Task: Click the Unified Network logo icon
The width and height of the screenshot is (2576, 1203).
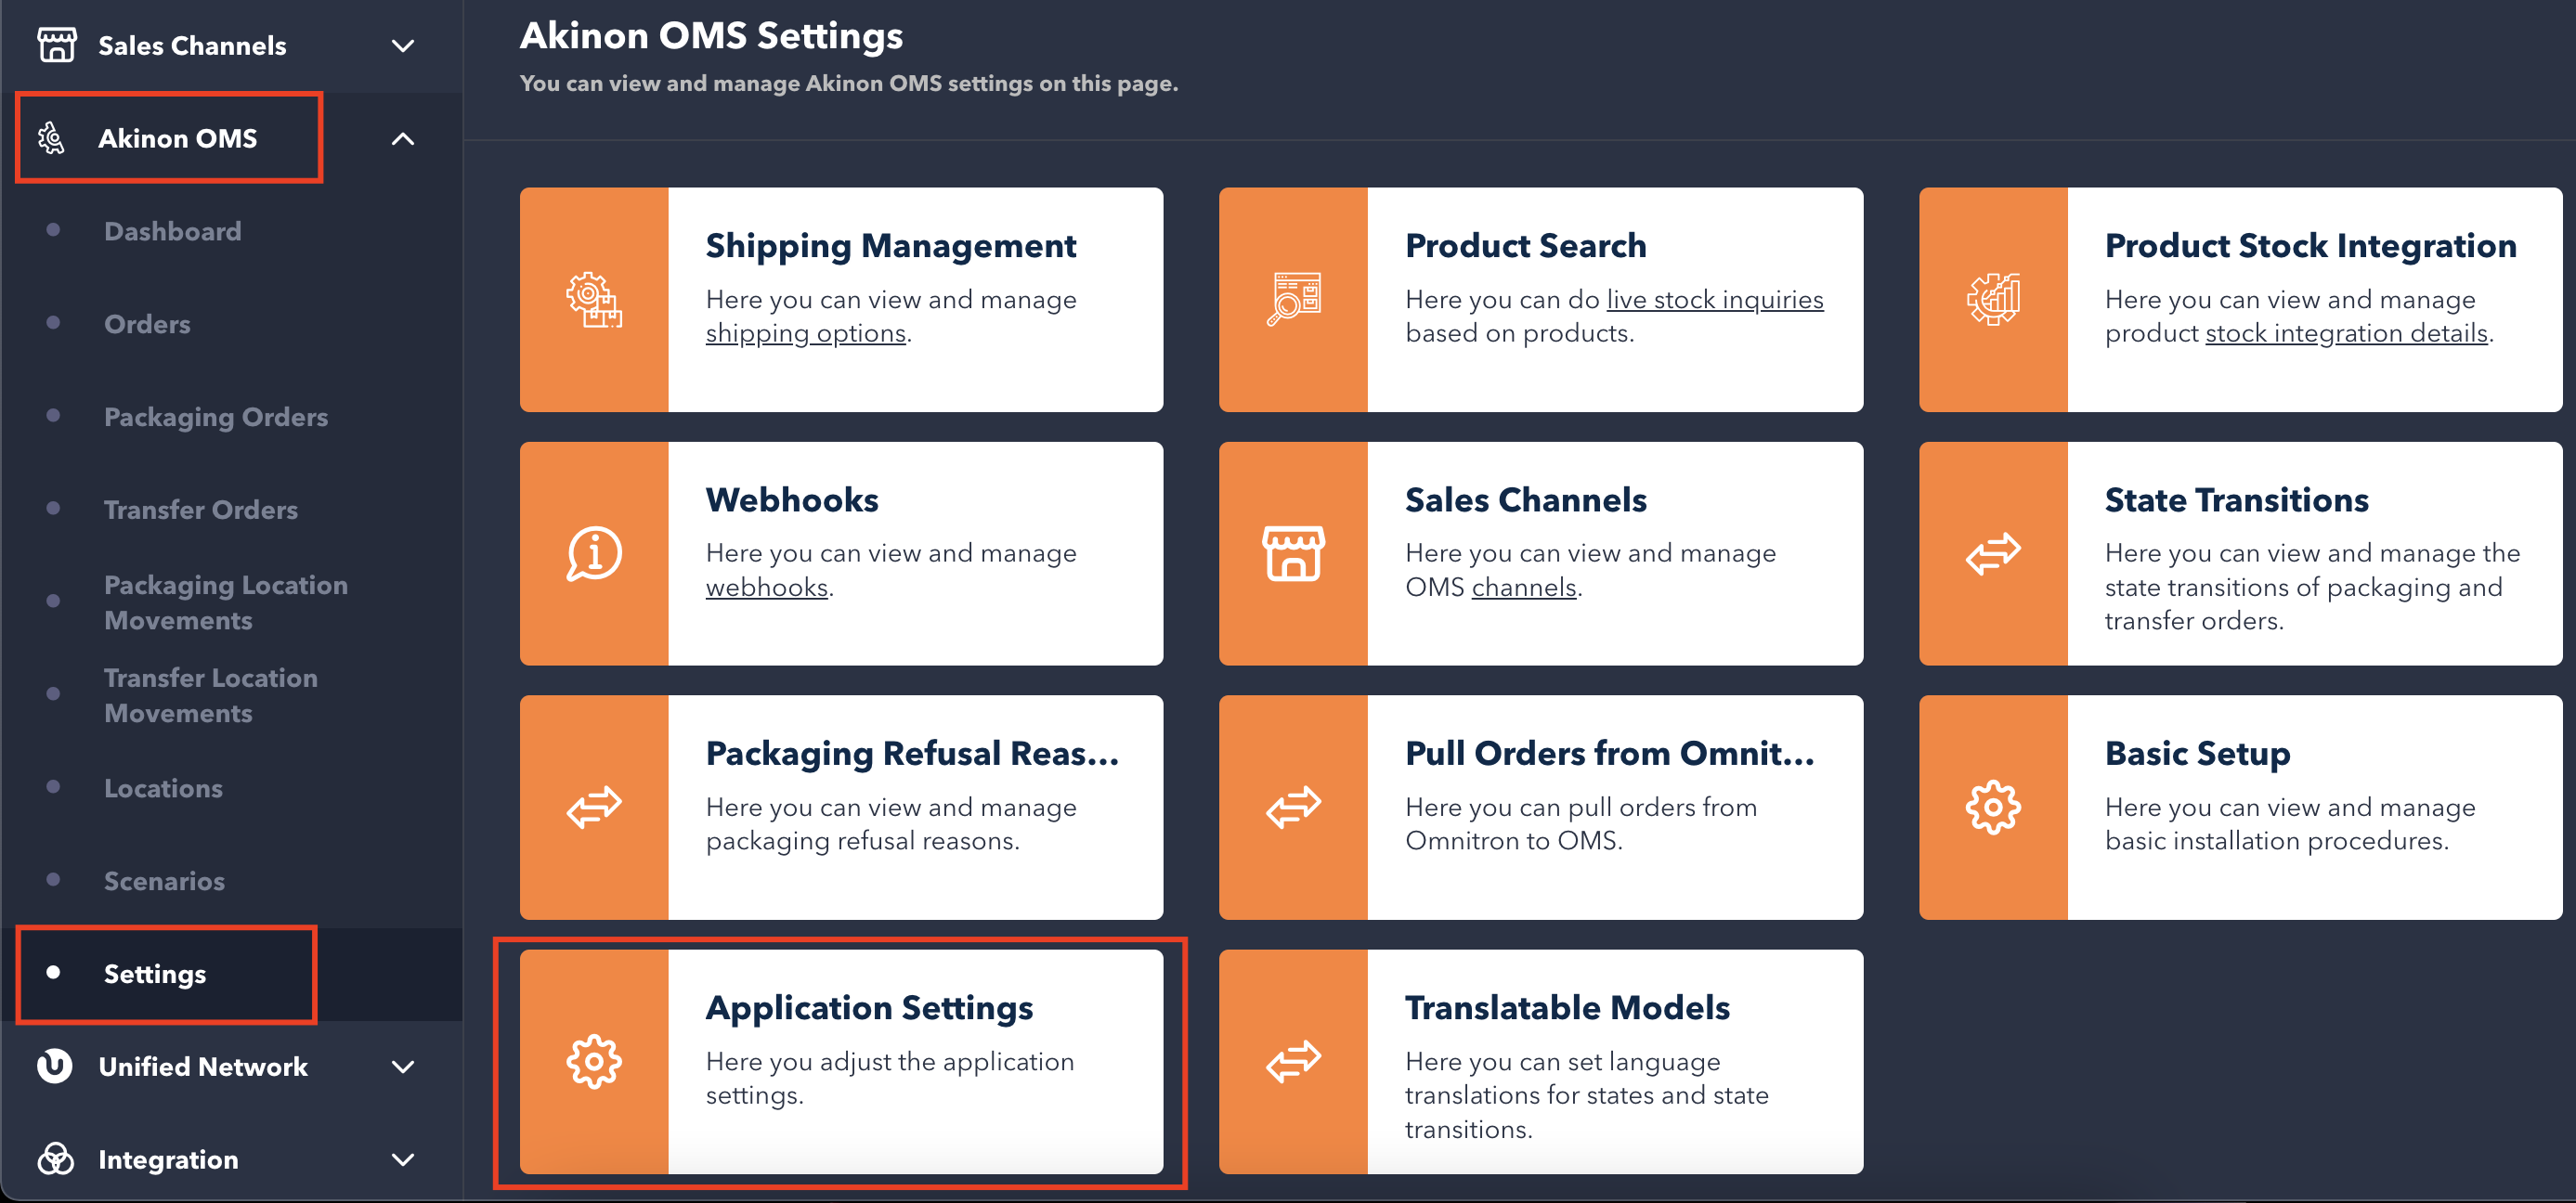Action: click(55, 1066)
